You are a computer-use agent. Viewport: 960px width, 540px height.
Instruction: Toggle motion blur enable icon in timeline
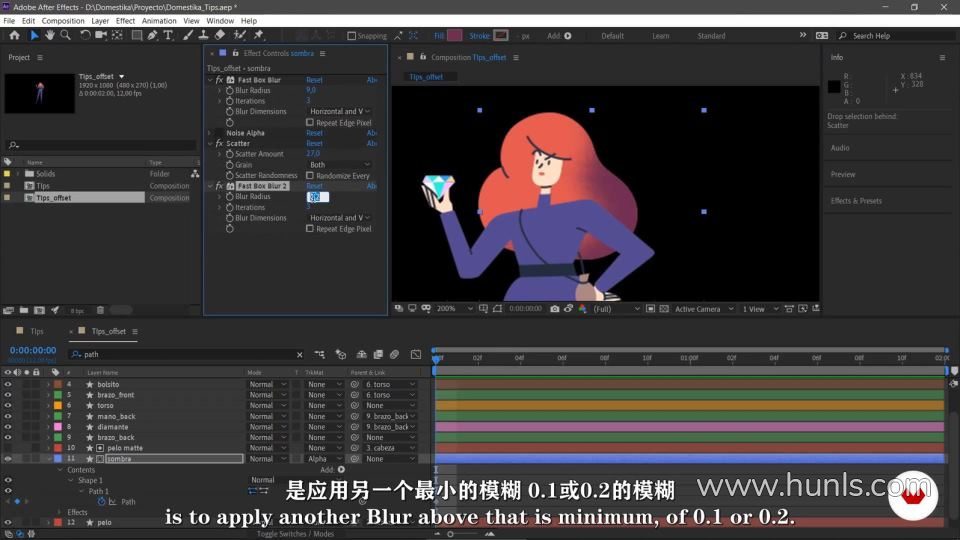click(394, 354)
